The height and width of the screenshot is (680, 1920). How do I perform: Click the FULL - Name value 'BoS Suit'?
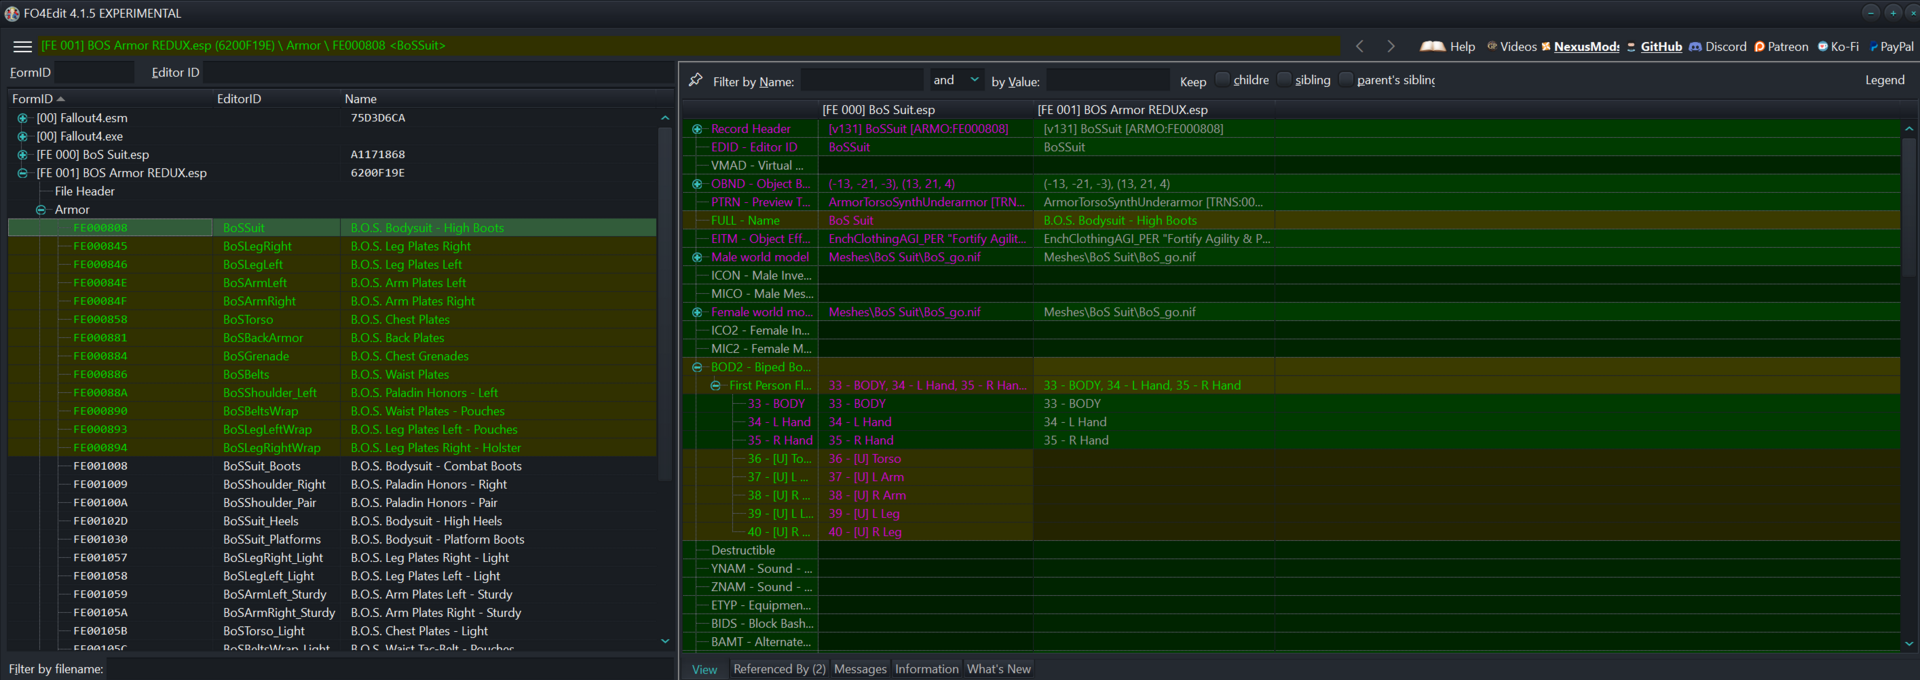[x=851, y=221]
